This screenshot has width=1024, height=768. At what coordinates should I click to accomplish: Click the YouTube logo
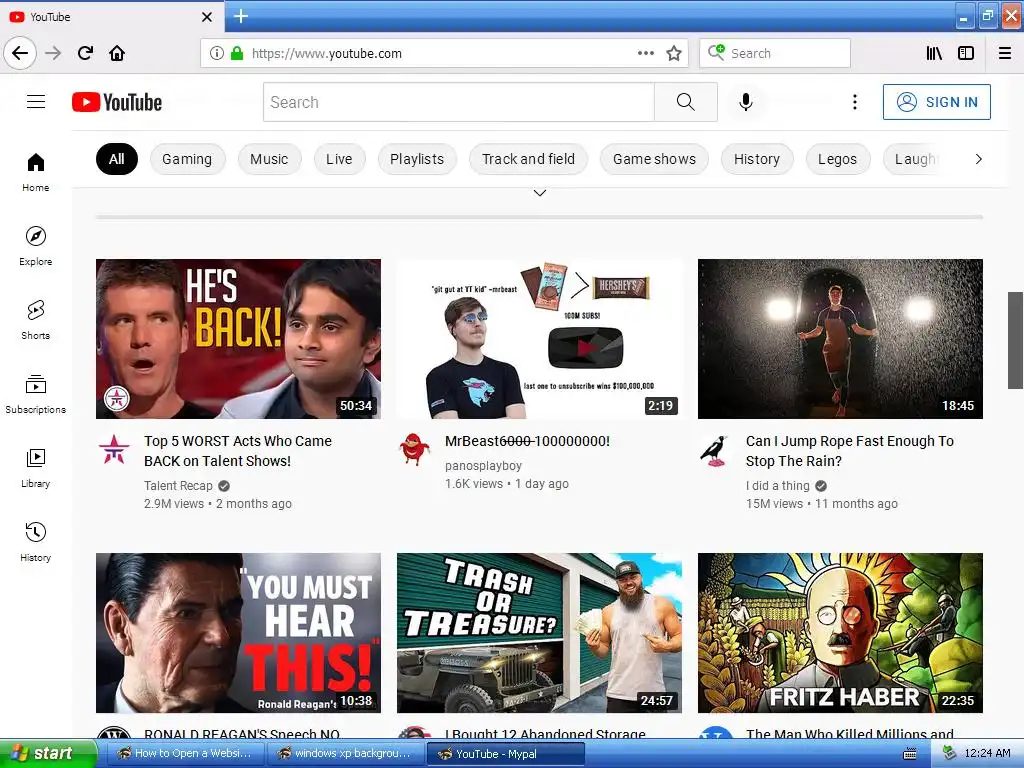[x=117, y=102]
